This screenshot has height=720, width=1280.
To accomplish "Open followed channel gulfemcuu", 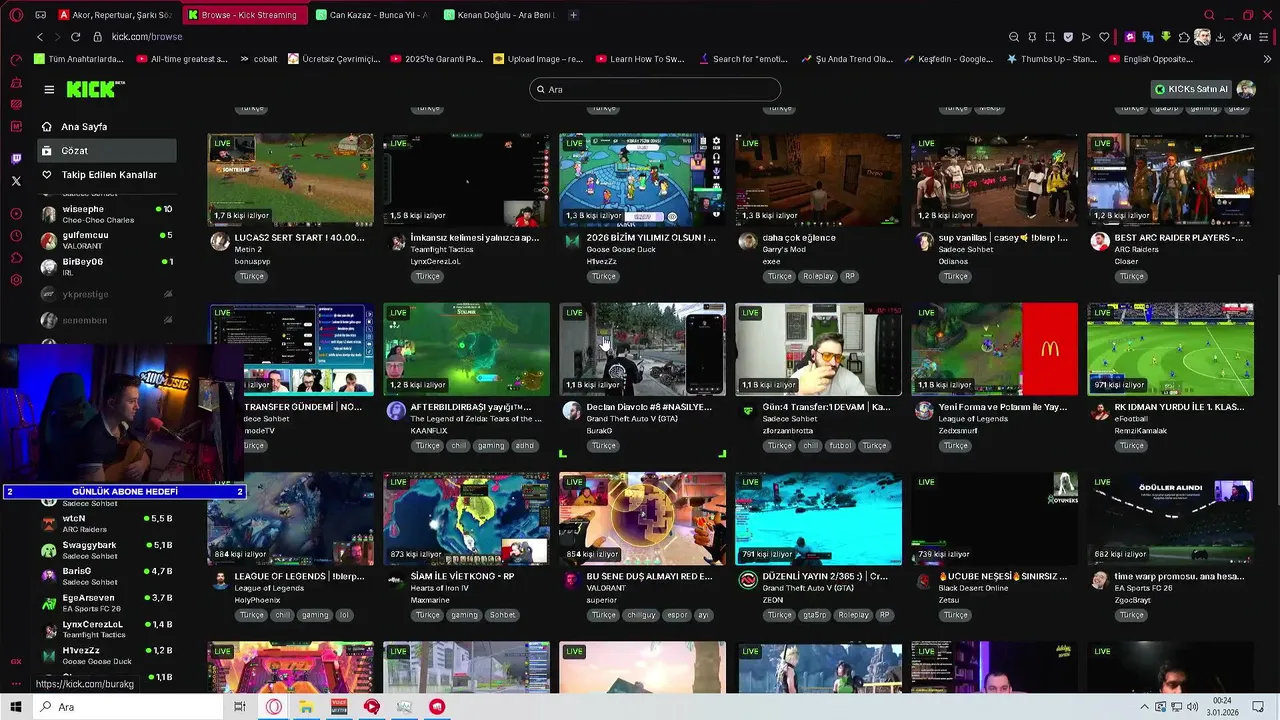I will coord(106,240).
